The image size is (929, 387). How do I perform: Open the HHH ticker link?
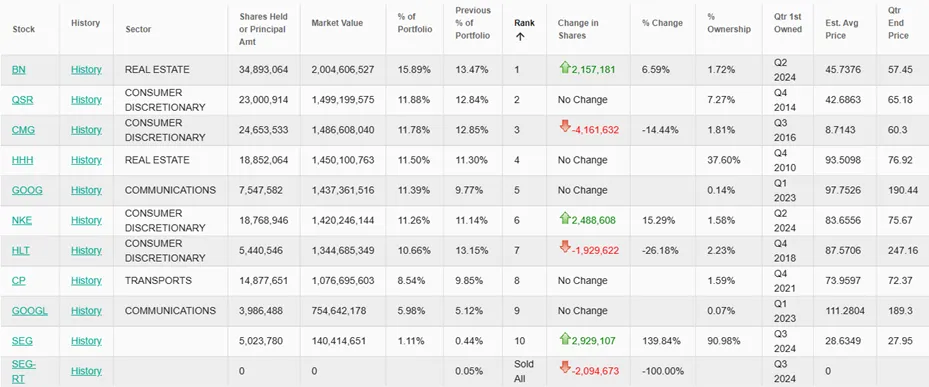(x=23, y=160)
